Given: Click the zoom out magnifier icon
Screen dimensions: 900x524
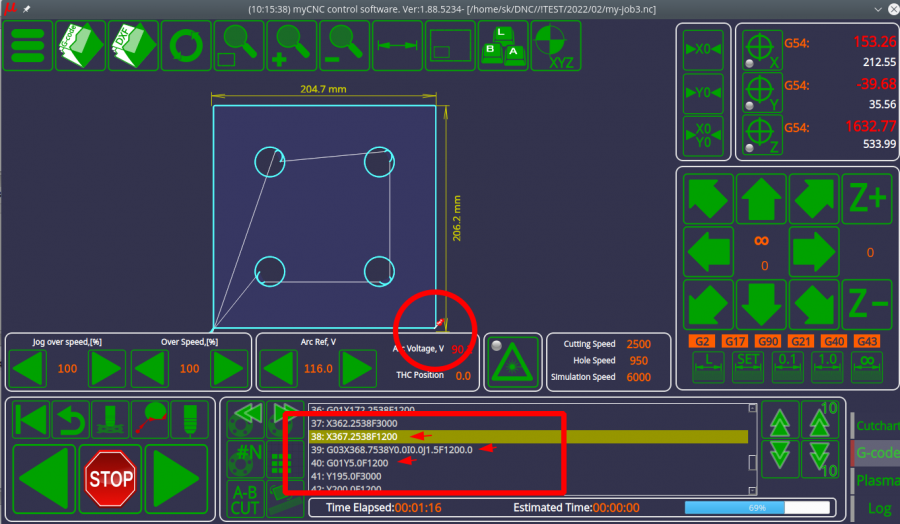Looking at the screenshot, I should (x=346, y=46).
